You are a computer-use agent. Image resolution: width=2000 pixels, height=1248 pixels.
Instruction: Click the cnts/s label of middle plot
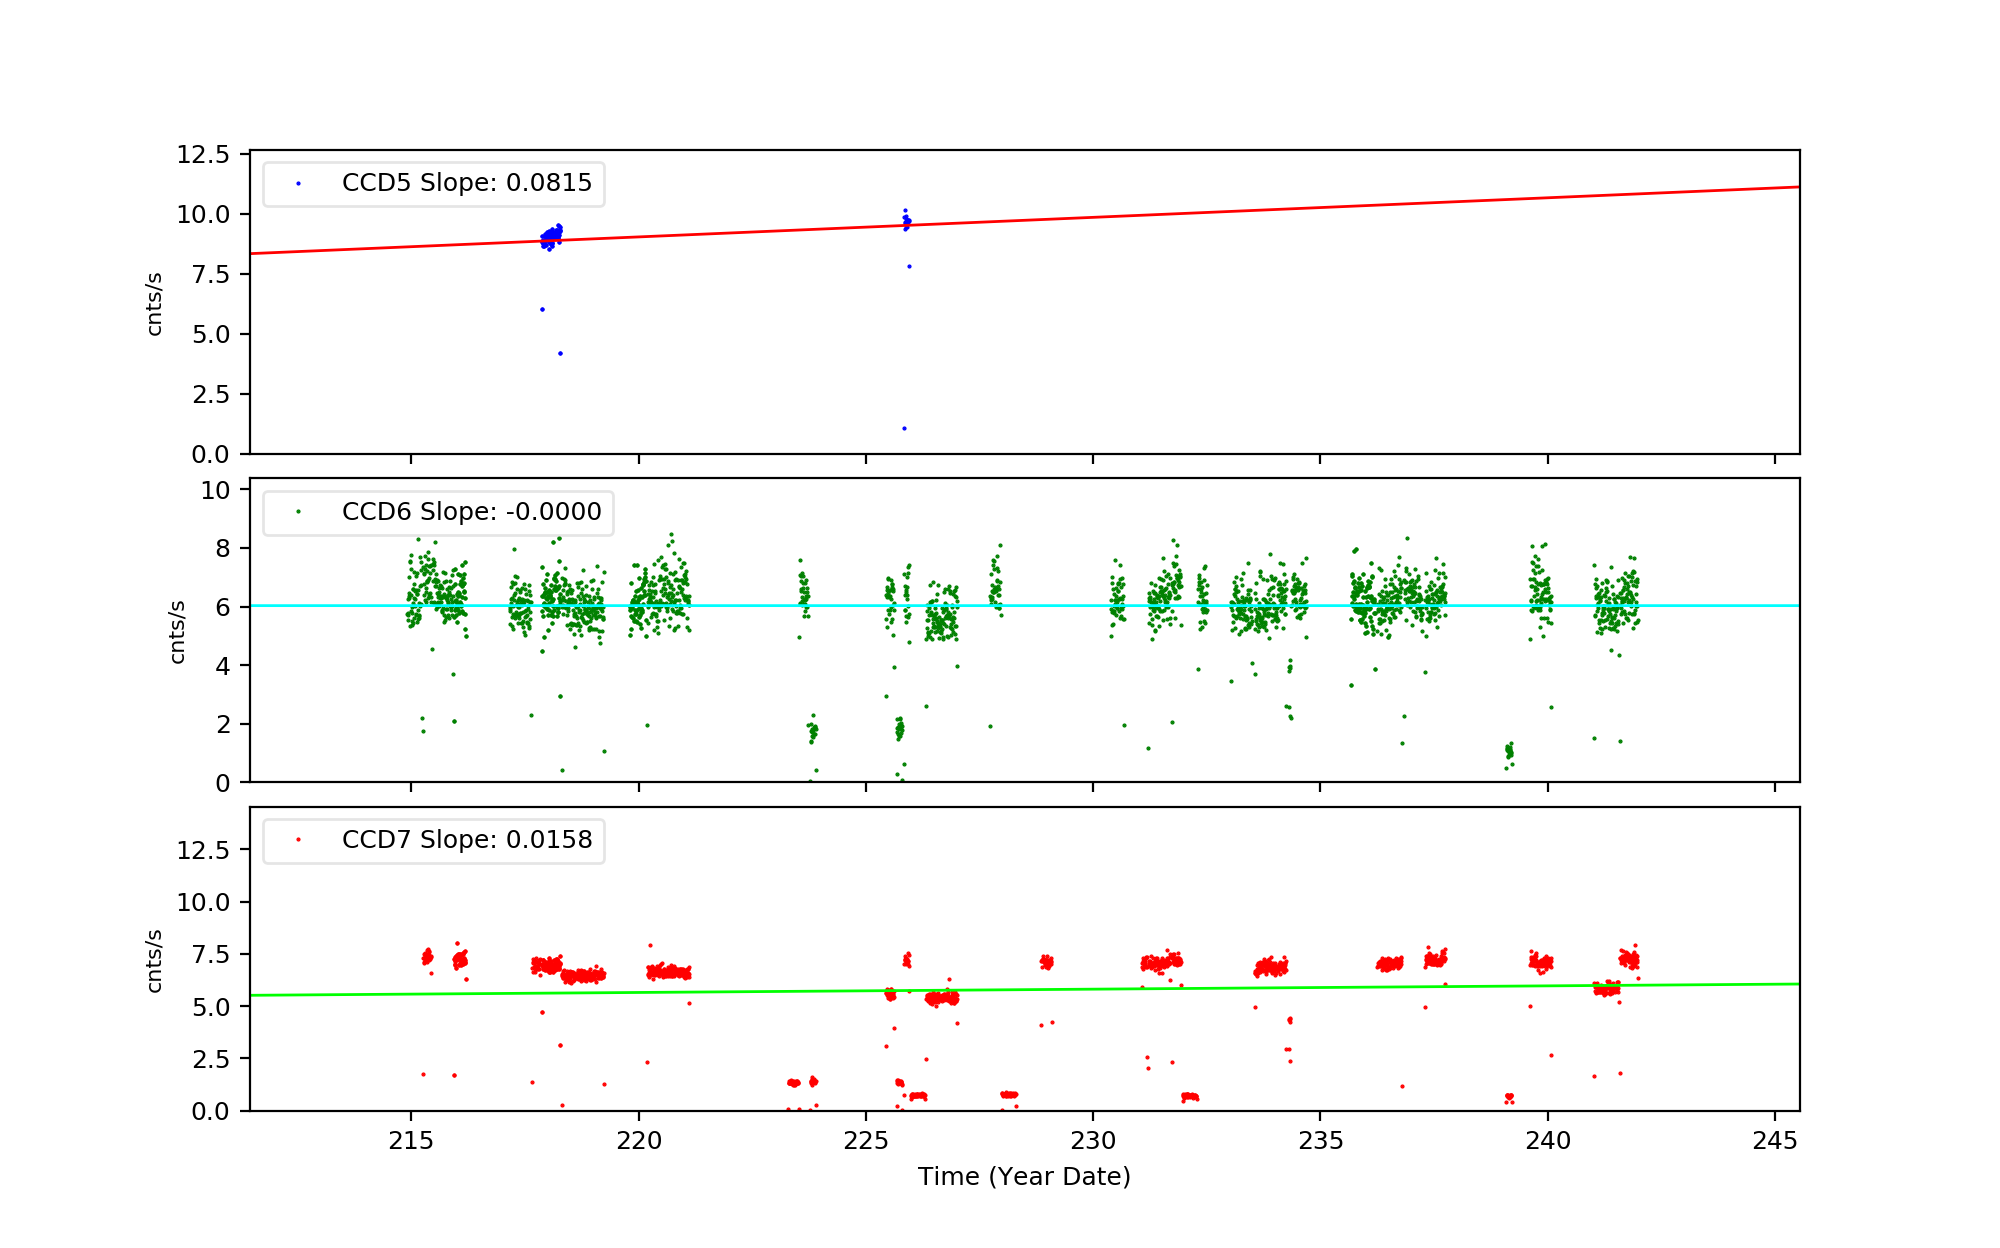(177, 632)
